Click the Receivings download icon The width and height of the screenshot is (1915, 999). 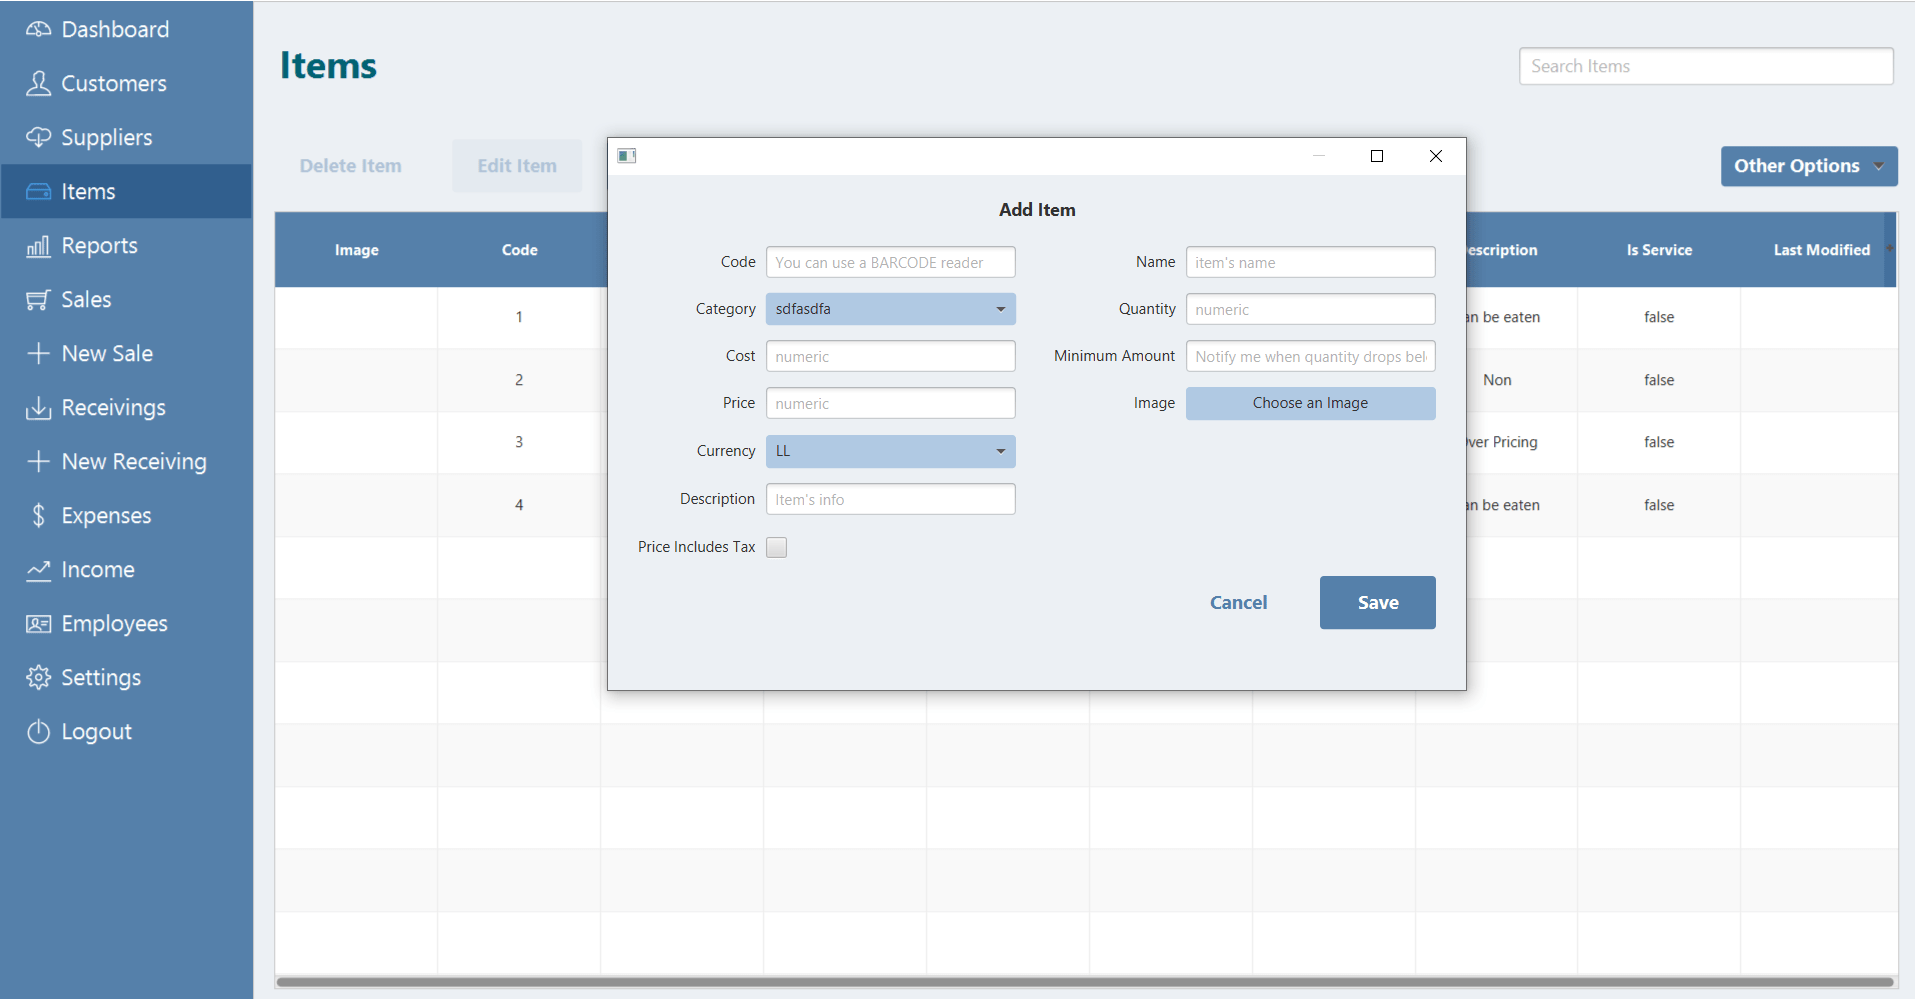pyautogui.click(x=38, y=408)
